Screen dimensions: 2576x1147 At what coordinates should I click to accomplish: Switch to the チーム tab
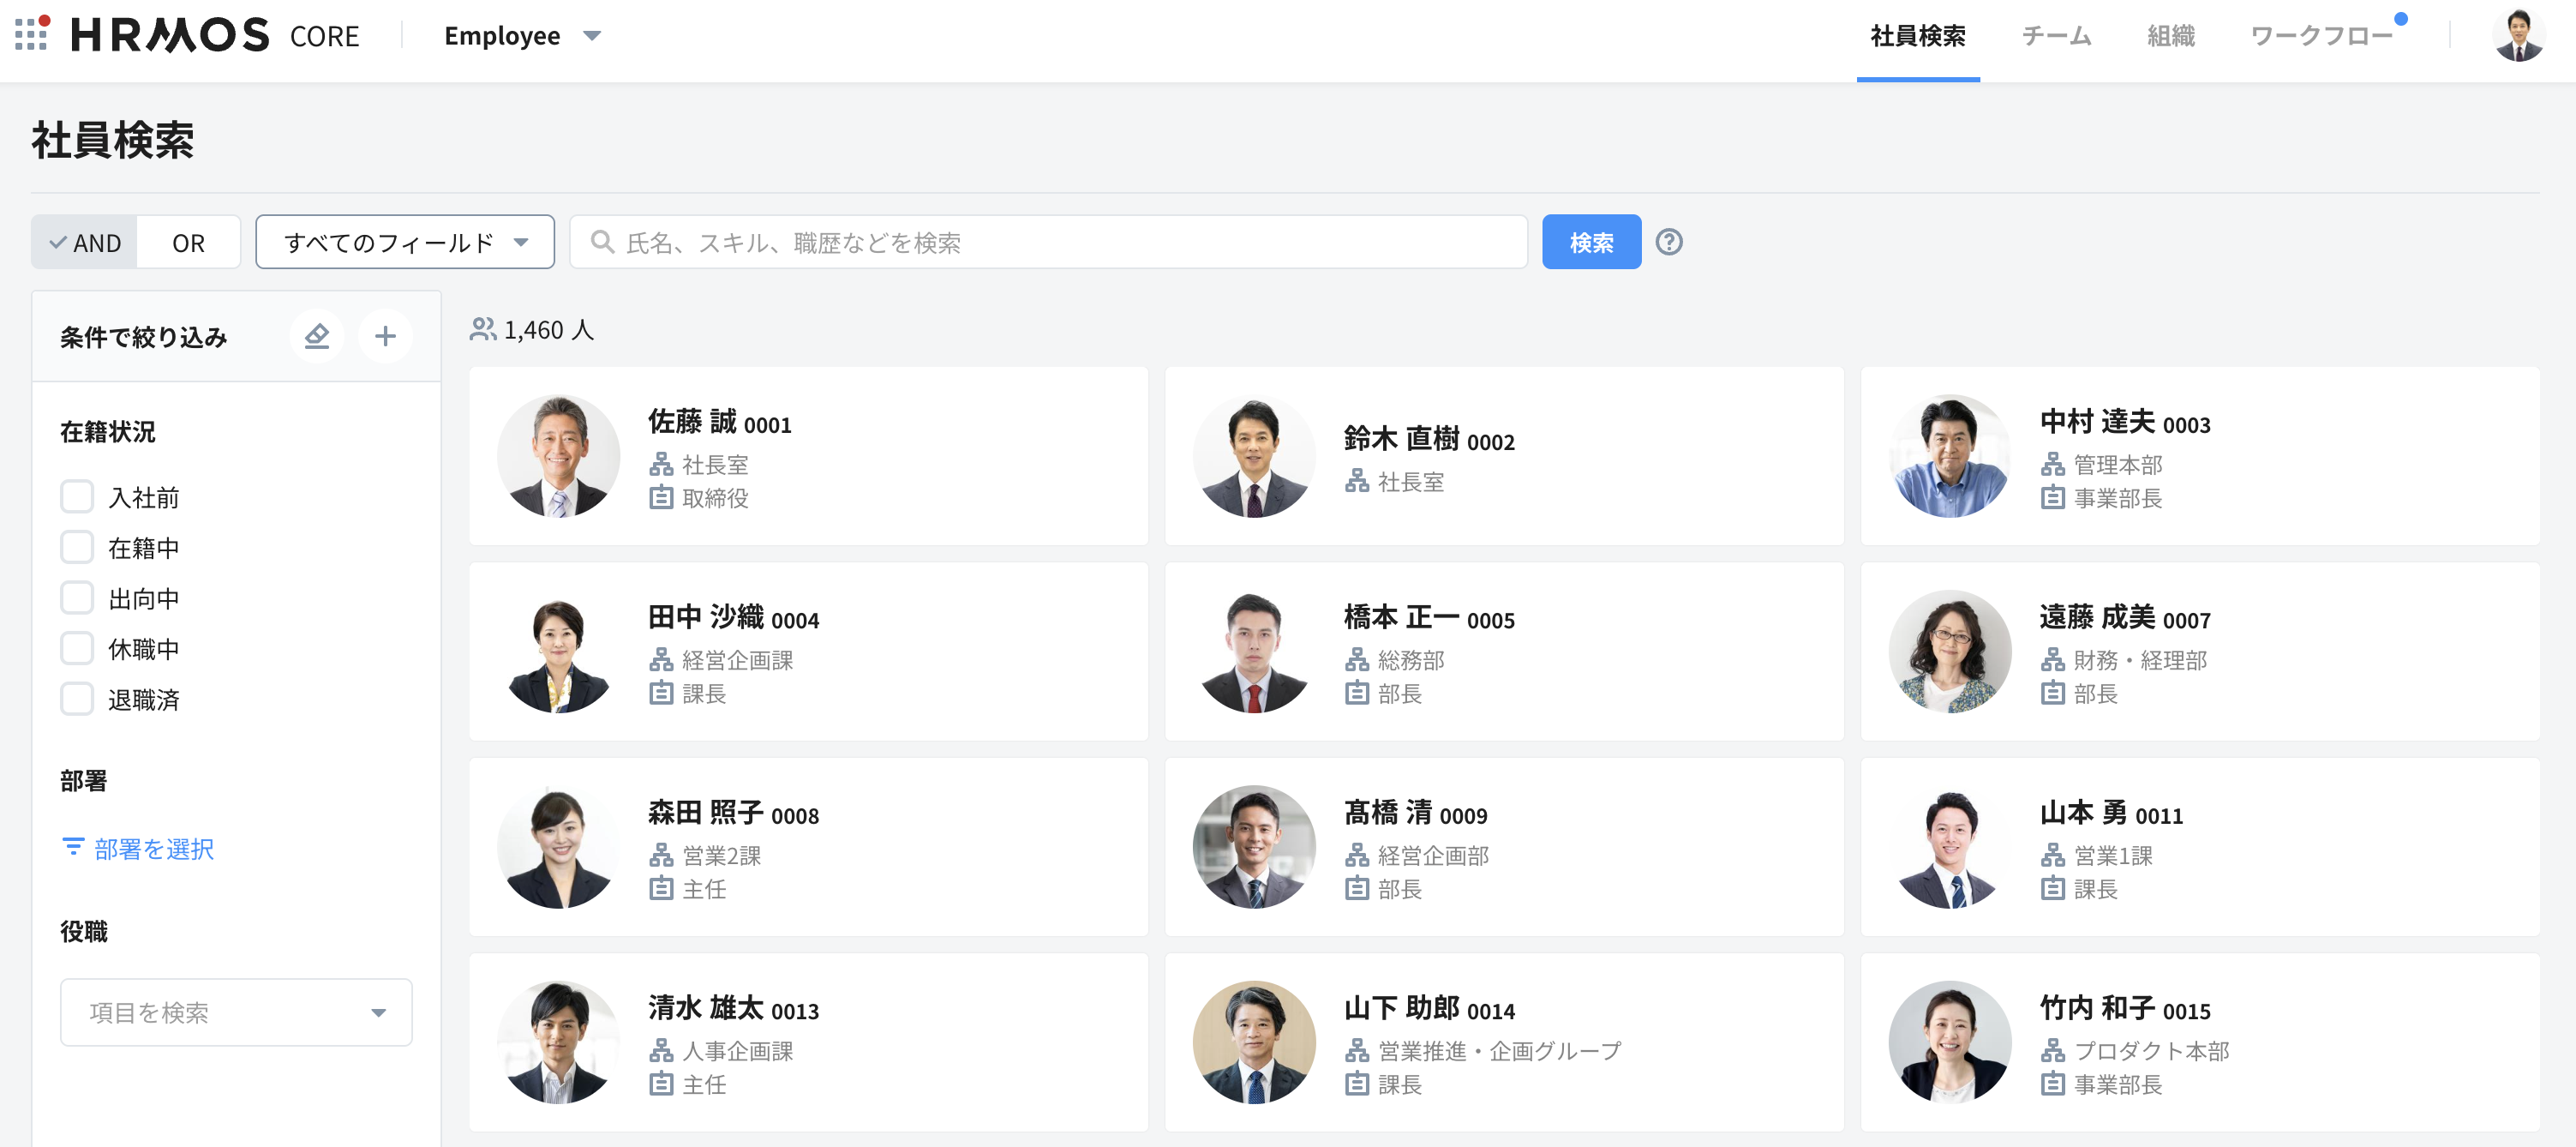point(2056,37)
